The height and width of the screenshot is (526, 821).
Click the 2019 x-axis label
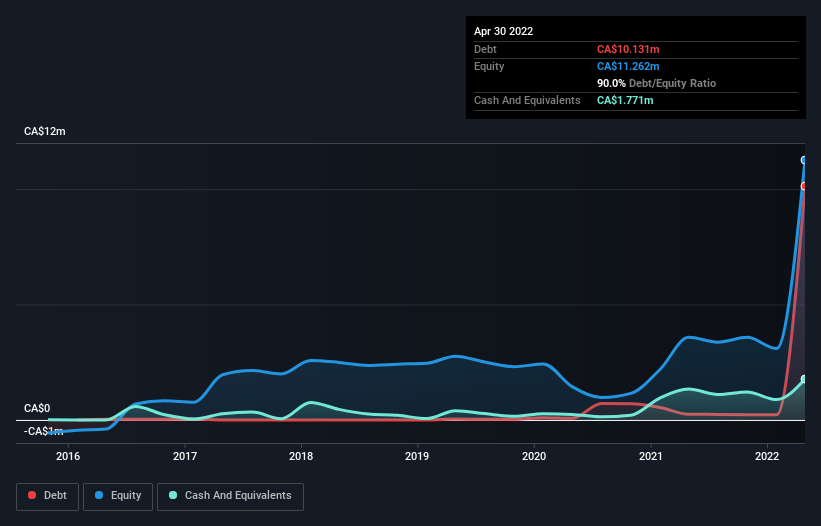click(x=417, y=456)
